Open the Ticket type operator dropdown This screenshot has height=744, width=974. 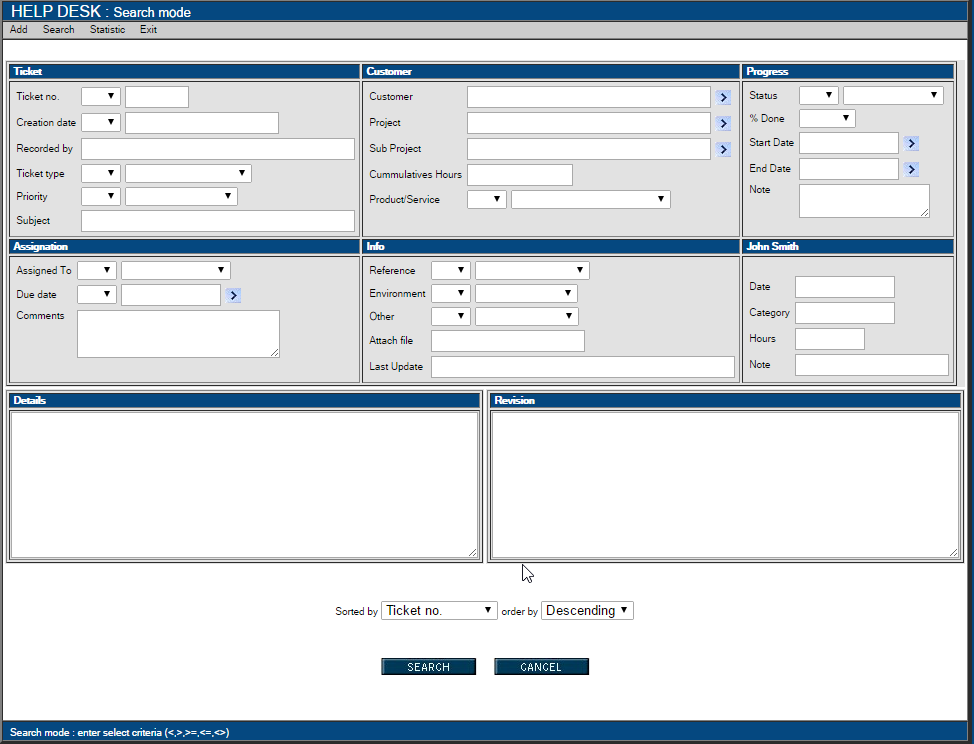pyautogui.click(x=101, y=173)
